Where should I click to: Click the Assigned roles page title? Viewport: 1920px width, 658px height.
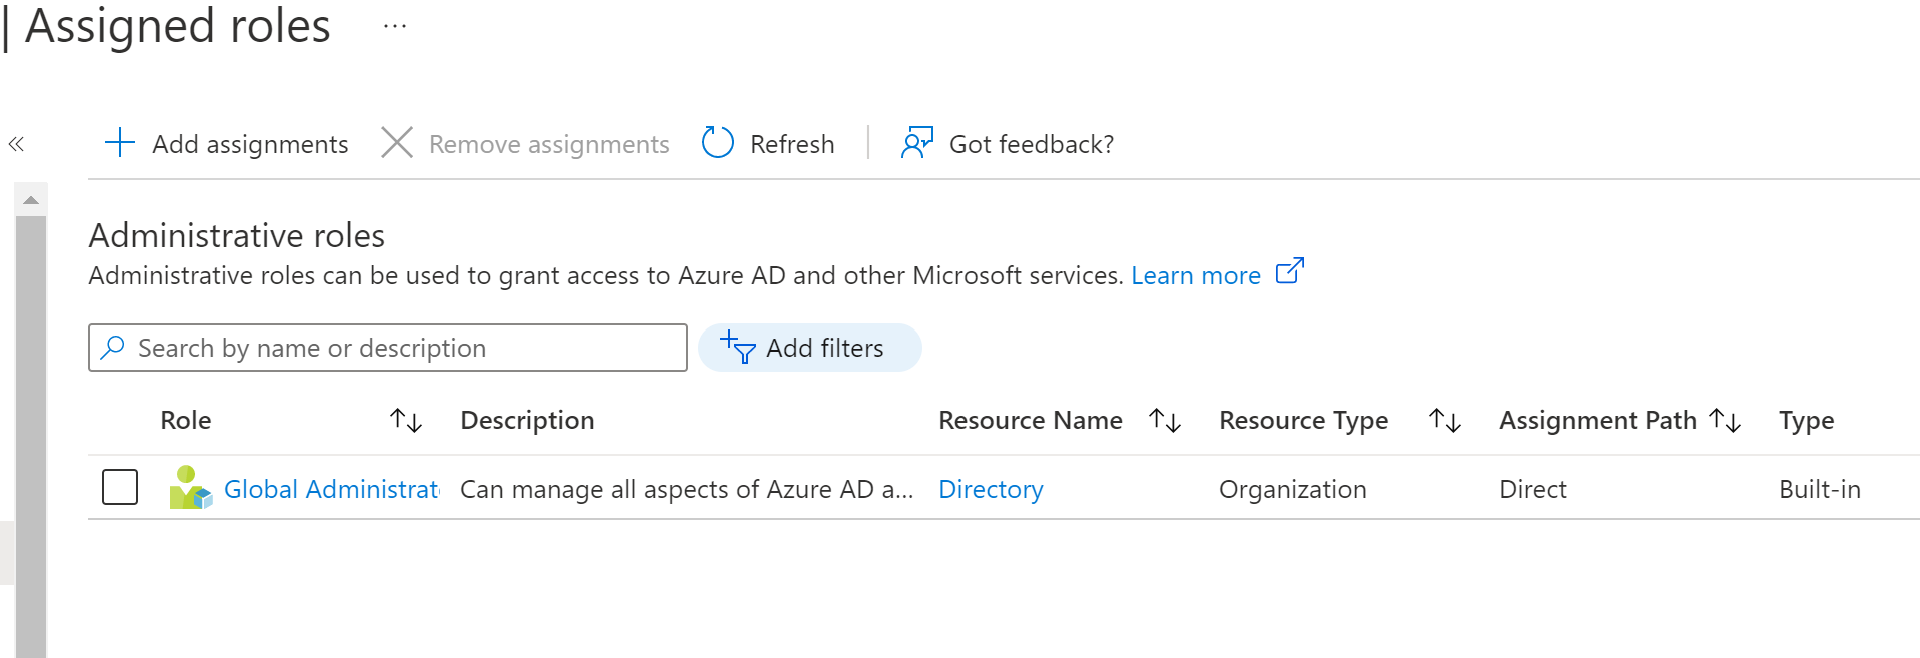coord(178,26)
